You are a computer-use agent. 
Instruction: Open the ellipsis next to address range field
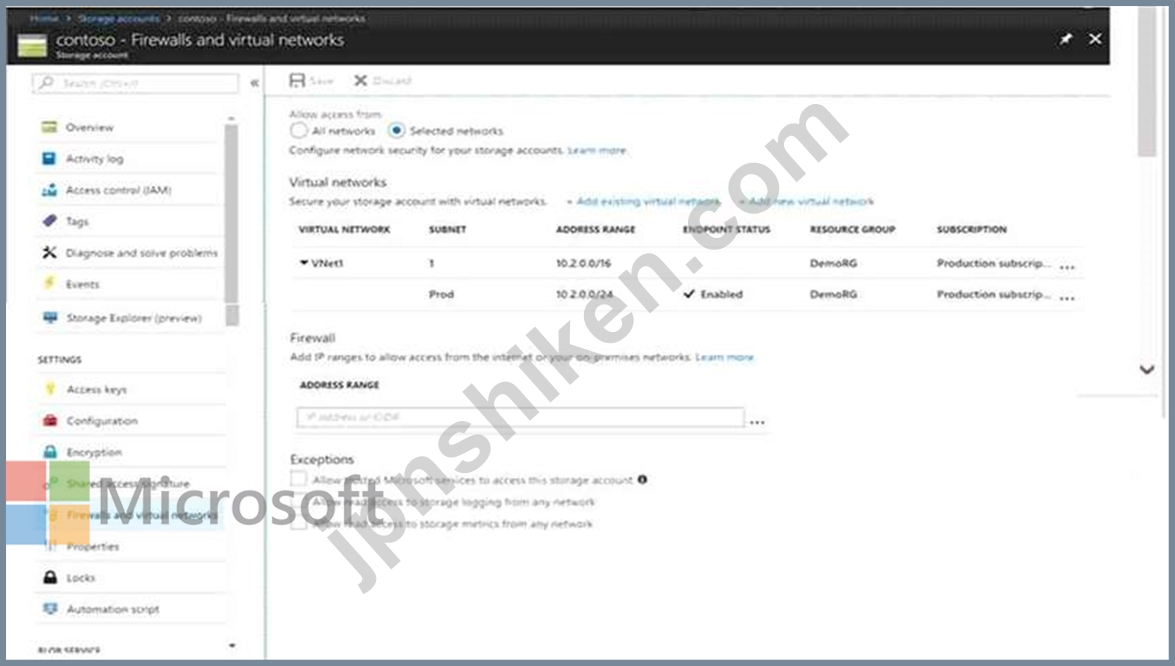[x=758, y=422]
